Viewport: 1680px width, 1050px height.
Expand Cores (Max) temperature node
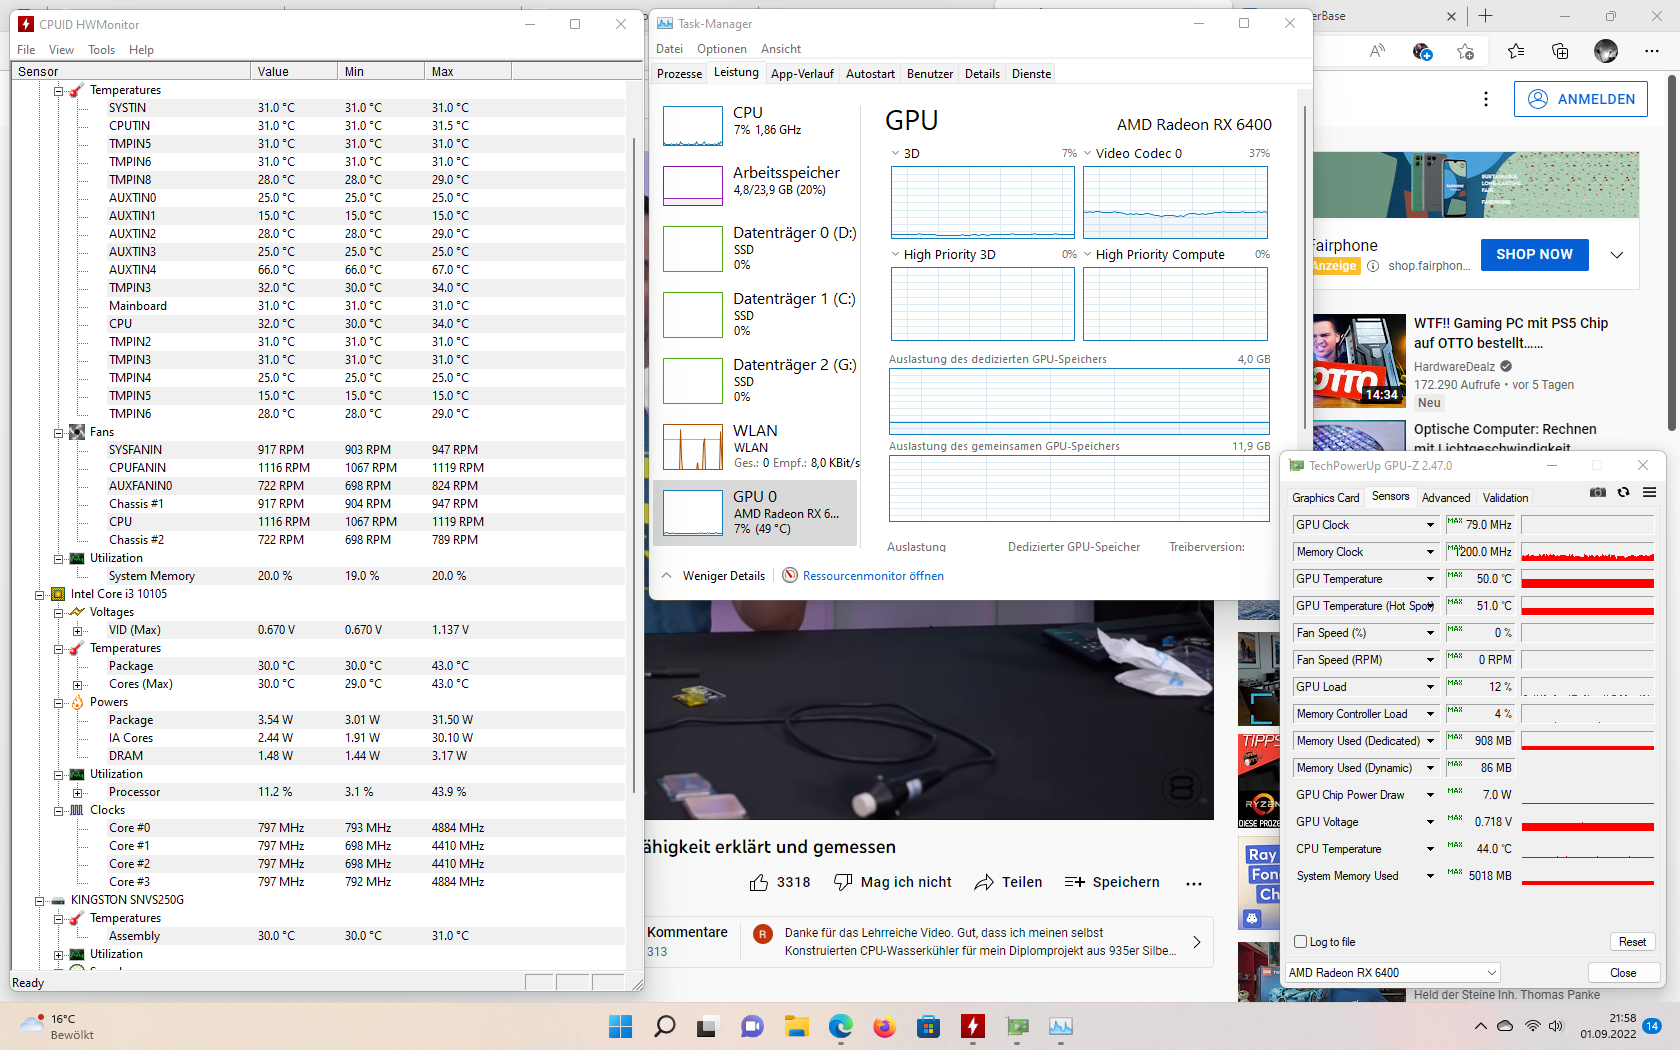[77, 685]
